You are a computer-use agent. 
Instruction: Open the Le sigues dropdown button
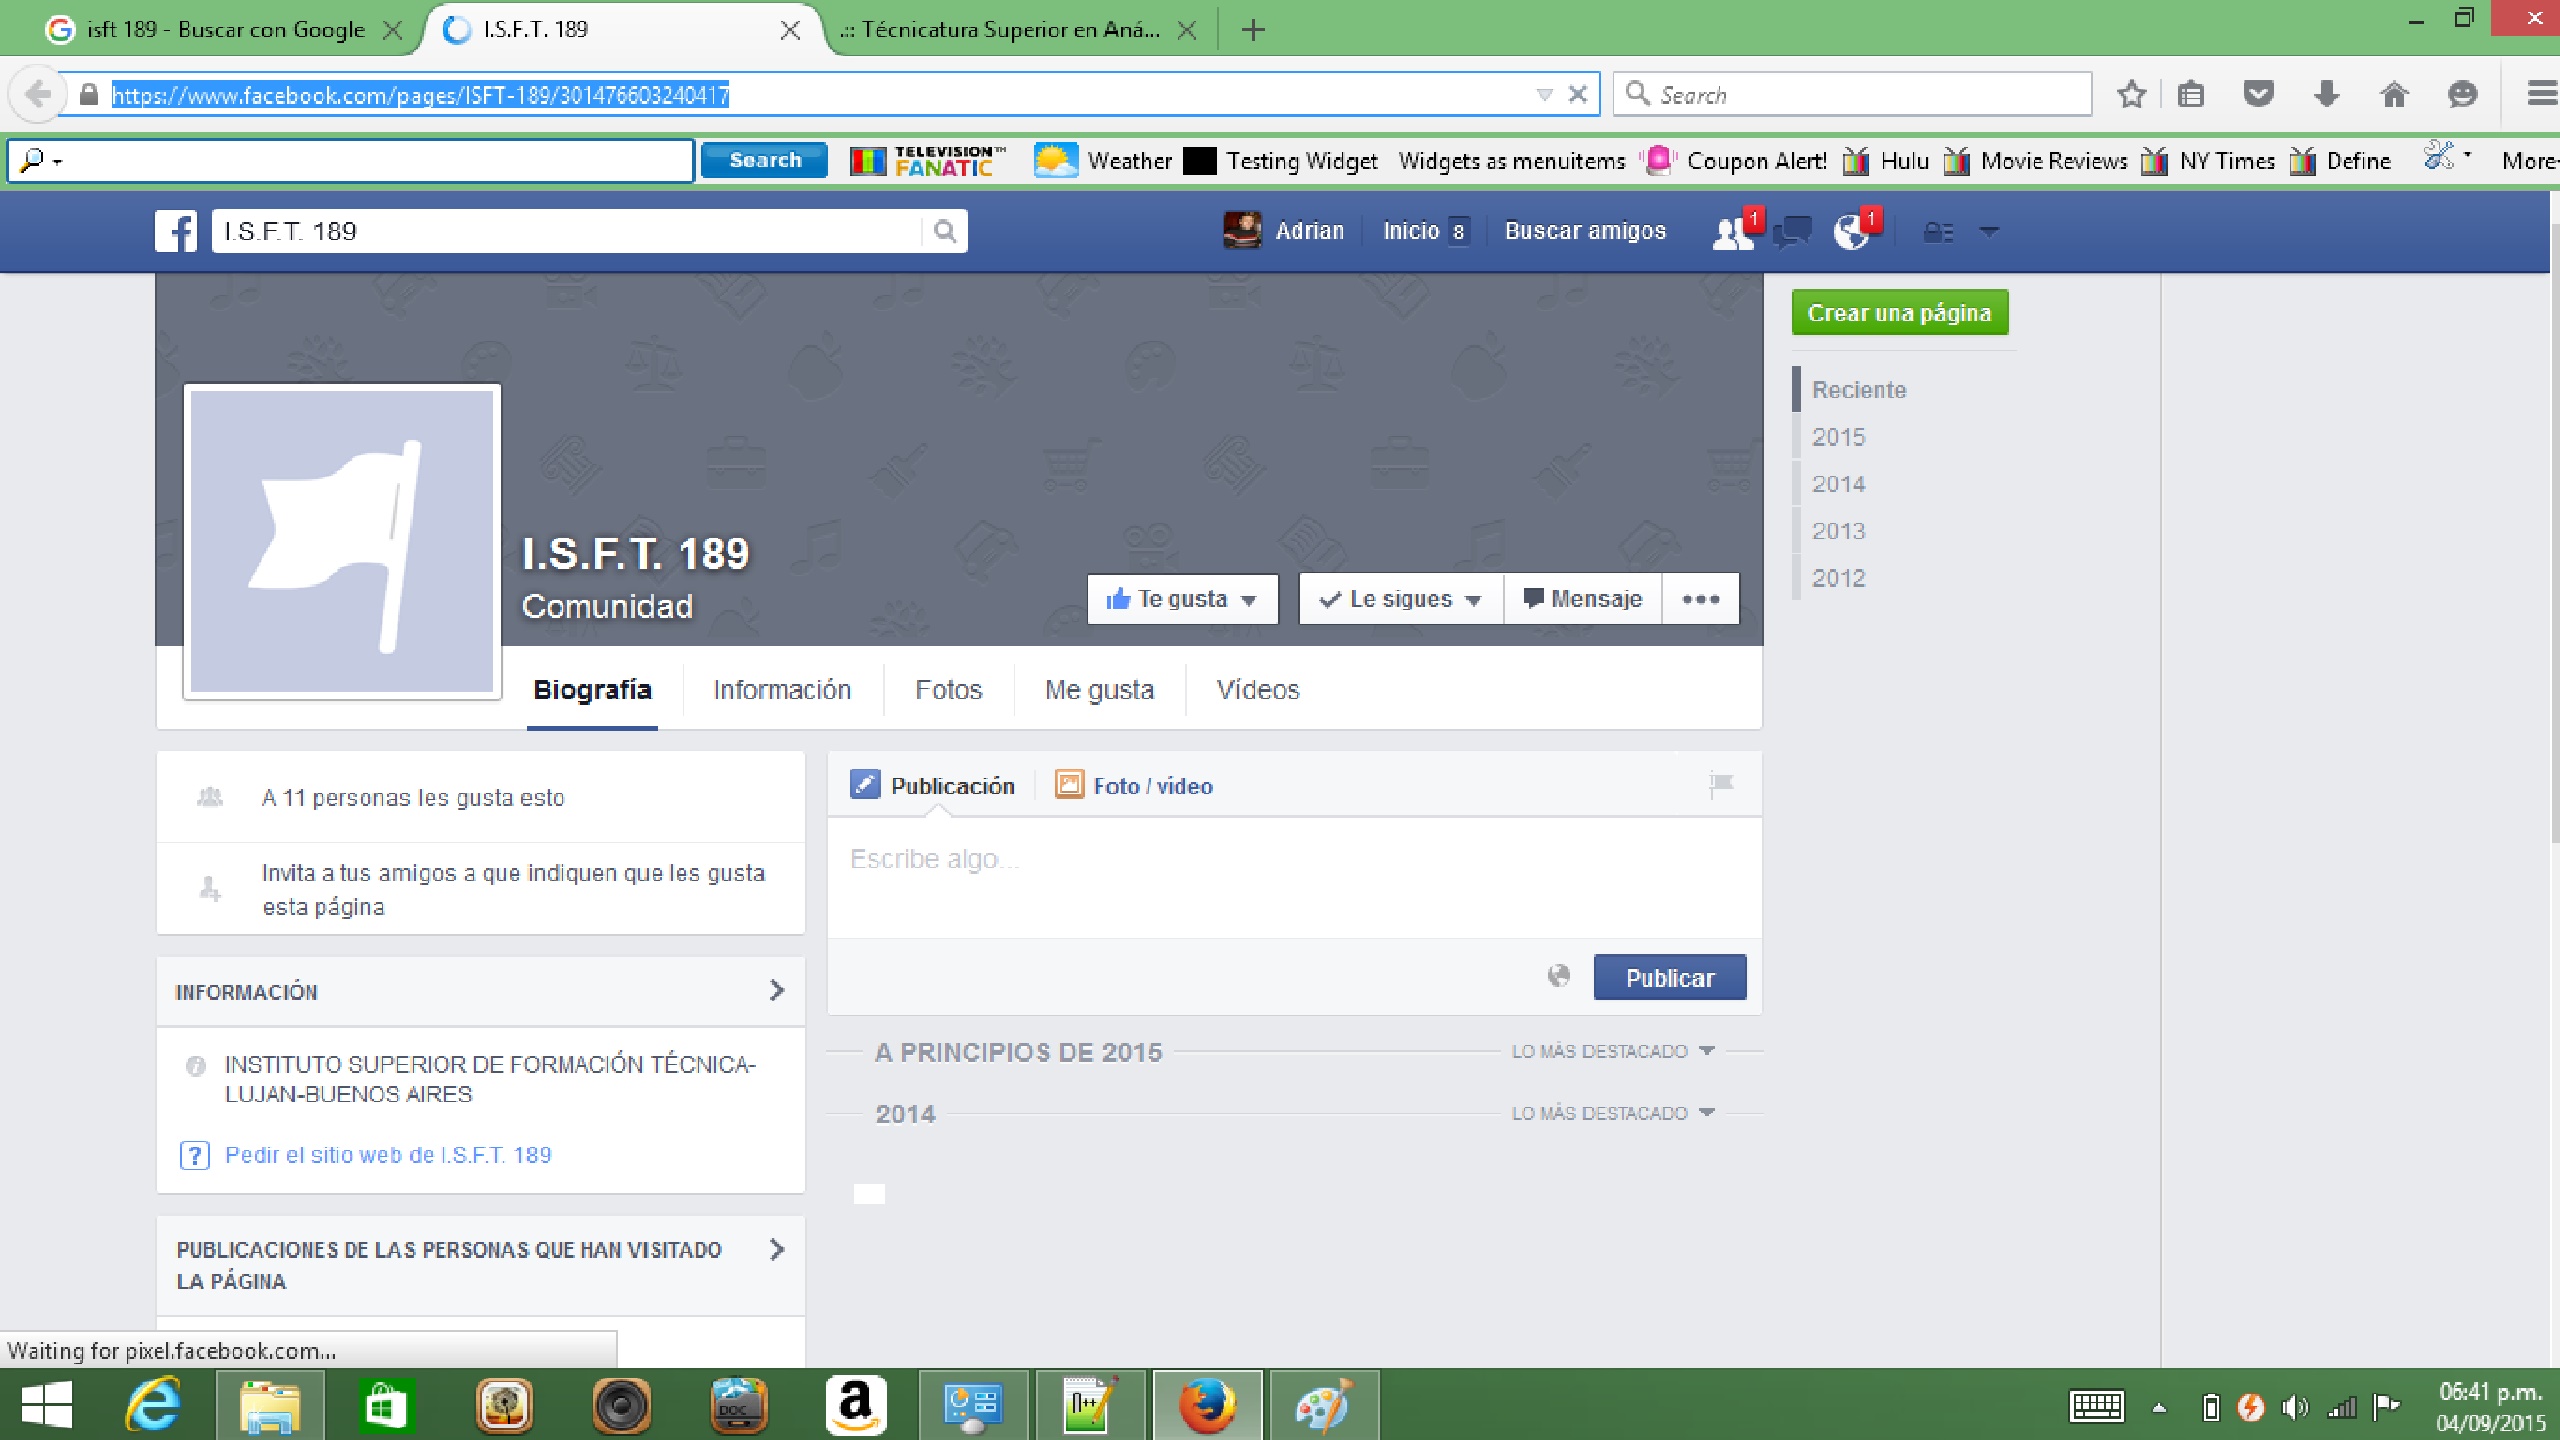click(1401, 599)
